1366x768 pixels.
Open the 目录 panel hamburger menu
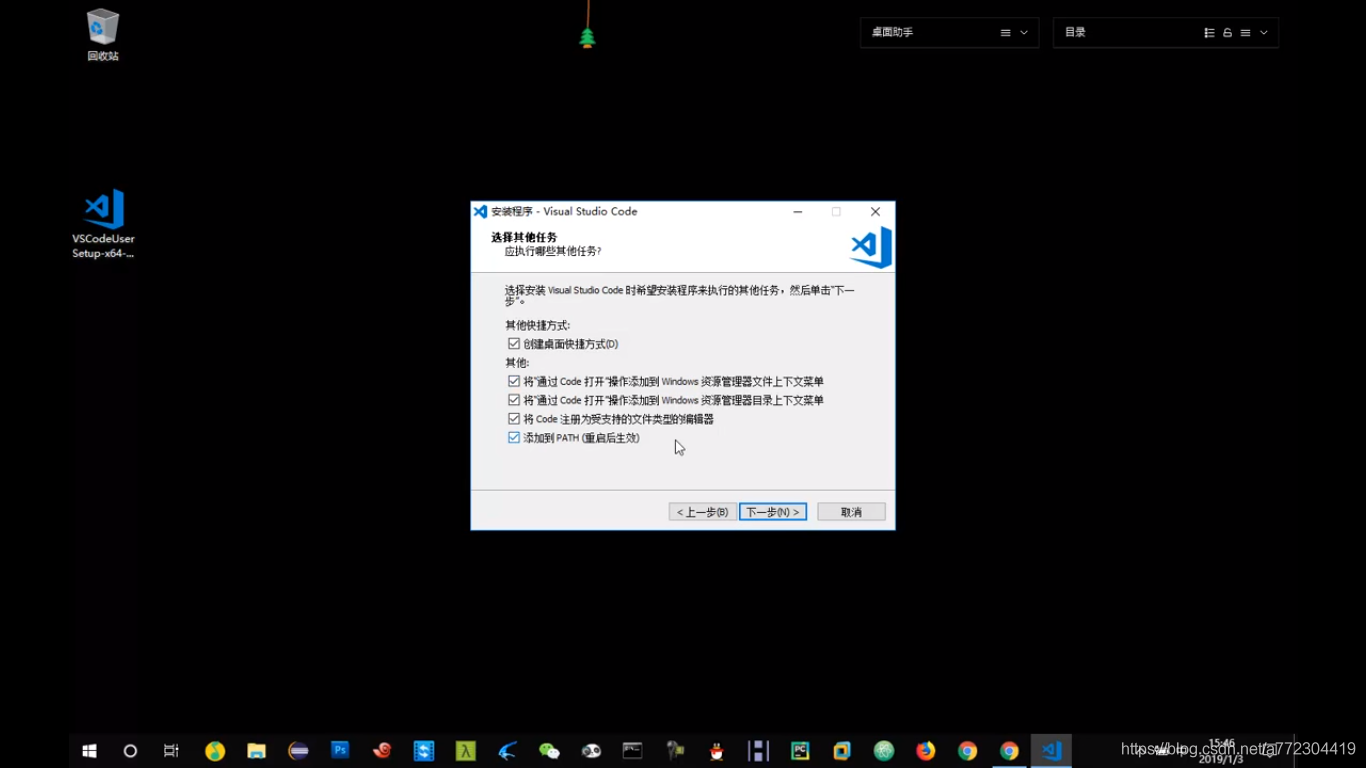click(x=1245, y=33)
